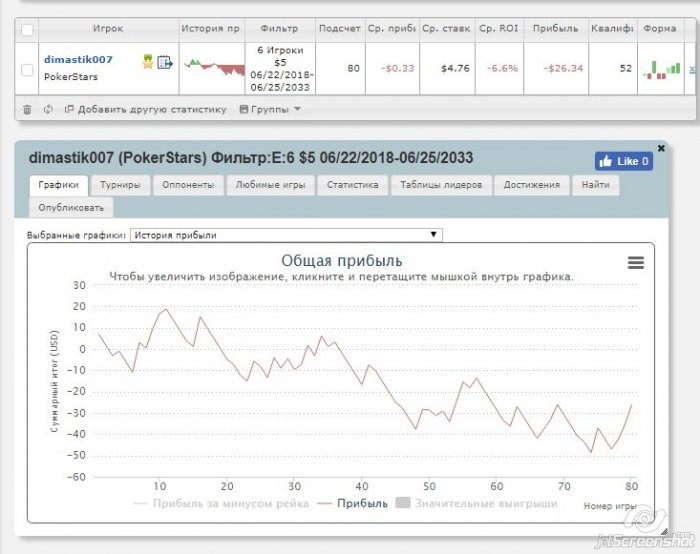Toggle Прибыль за минусом рейка legend

pyautogui.click(x=221, y=504)
